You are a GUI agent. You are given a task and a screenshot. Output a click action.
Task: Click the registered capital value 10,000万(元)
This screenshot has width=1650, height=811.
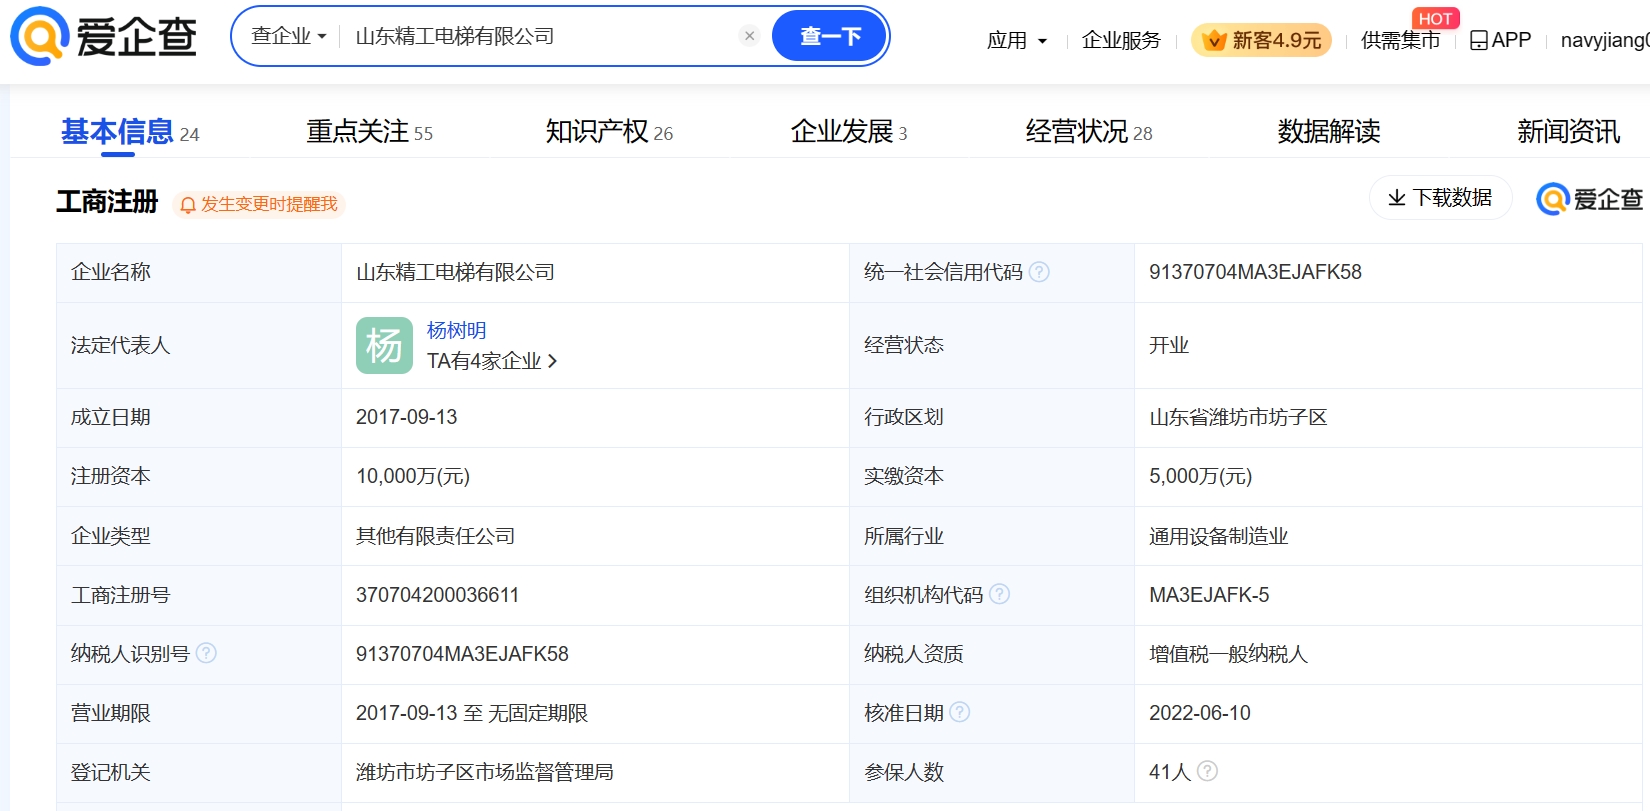tap(413, 476)
